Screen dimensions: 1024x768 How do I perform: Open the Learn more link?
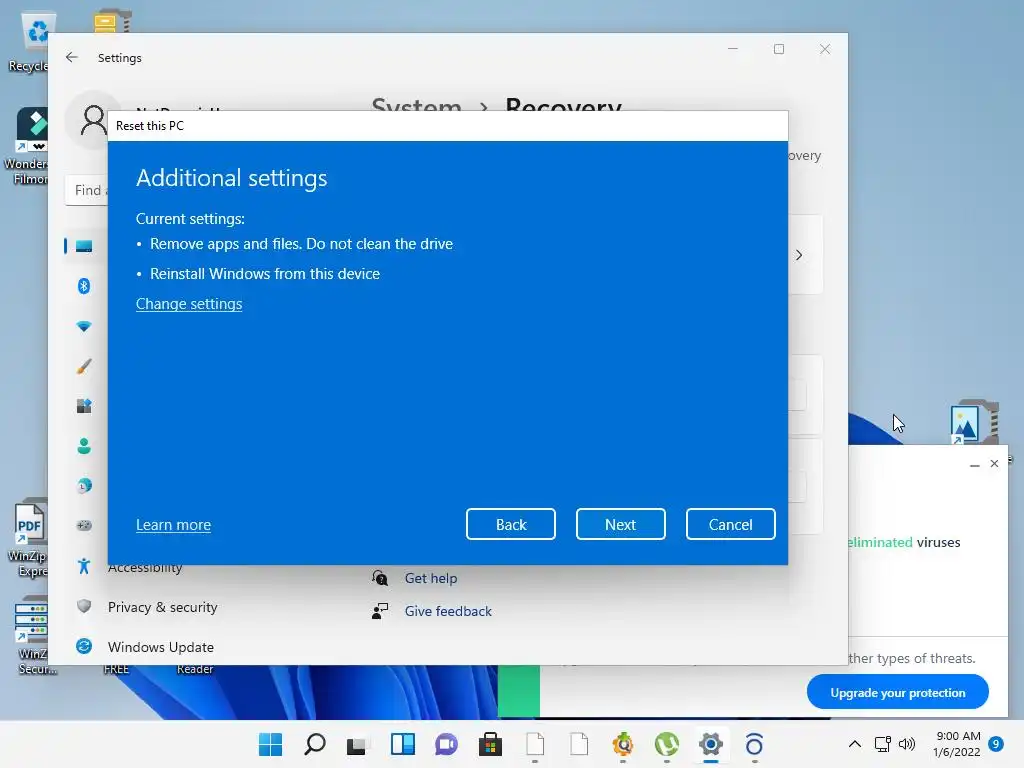pyautogui.click(x=173, y=525)
